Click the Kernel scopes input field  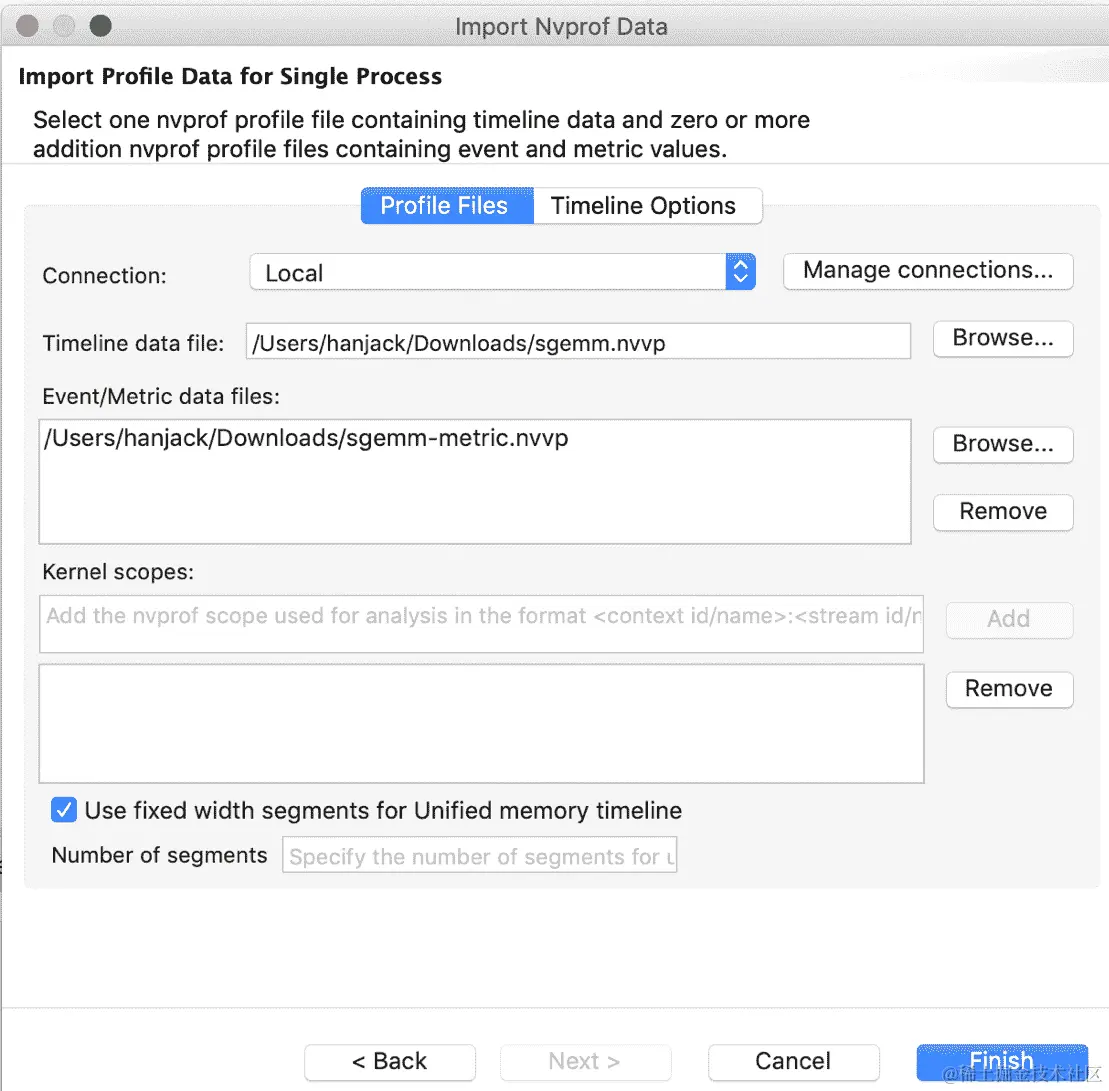481,616
